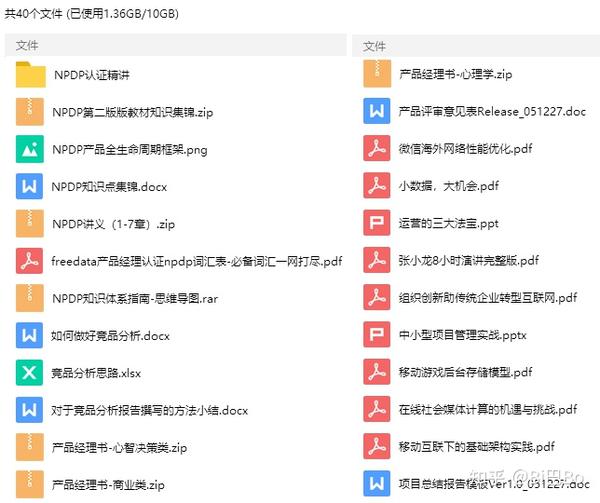The width and height of the screenshot is (600, 503).
Task: Click the Word icon for NPDP知识点集锦.docx
Action: pyautogui.click(x=29, y=186)
